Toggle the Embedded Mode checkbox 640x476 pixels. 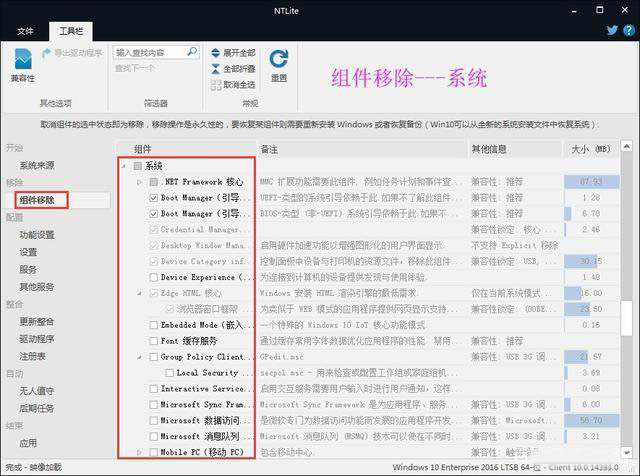[x=153, y=325]
